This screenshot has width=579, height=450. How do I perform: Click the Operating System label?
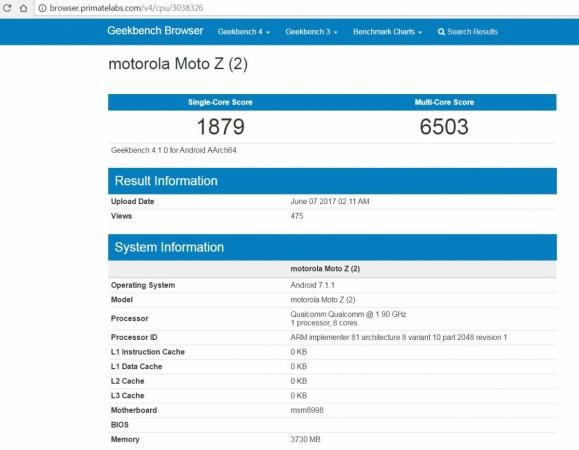[143, 285]
